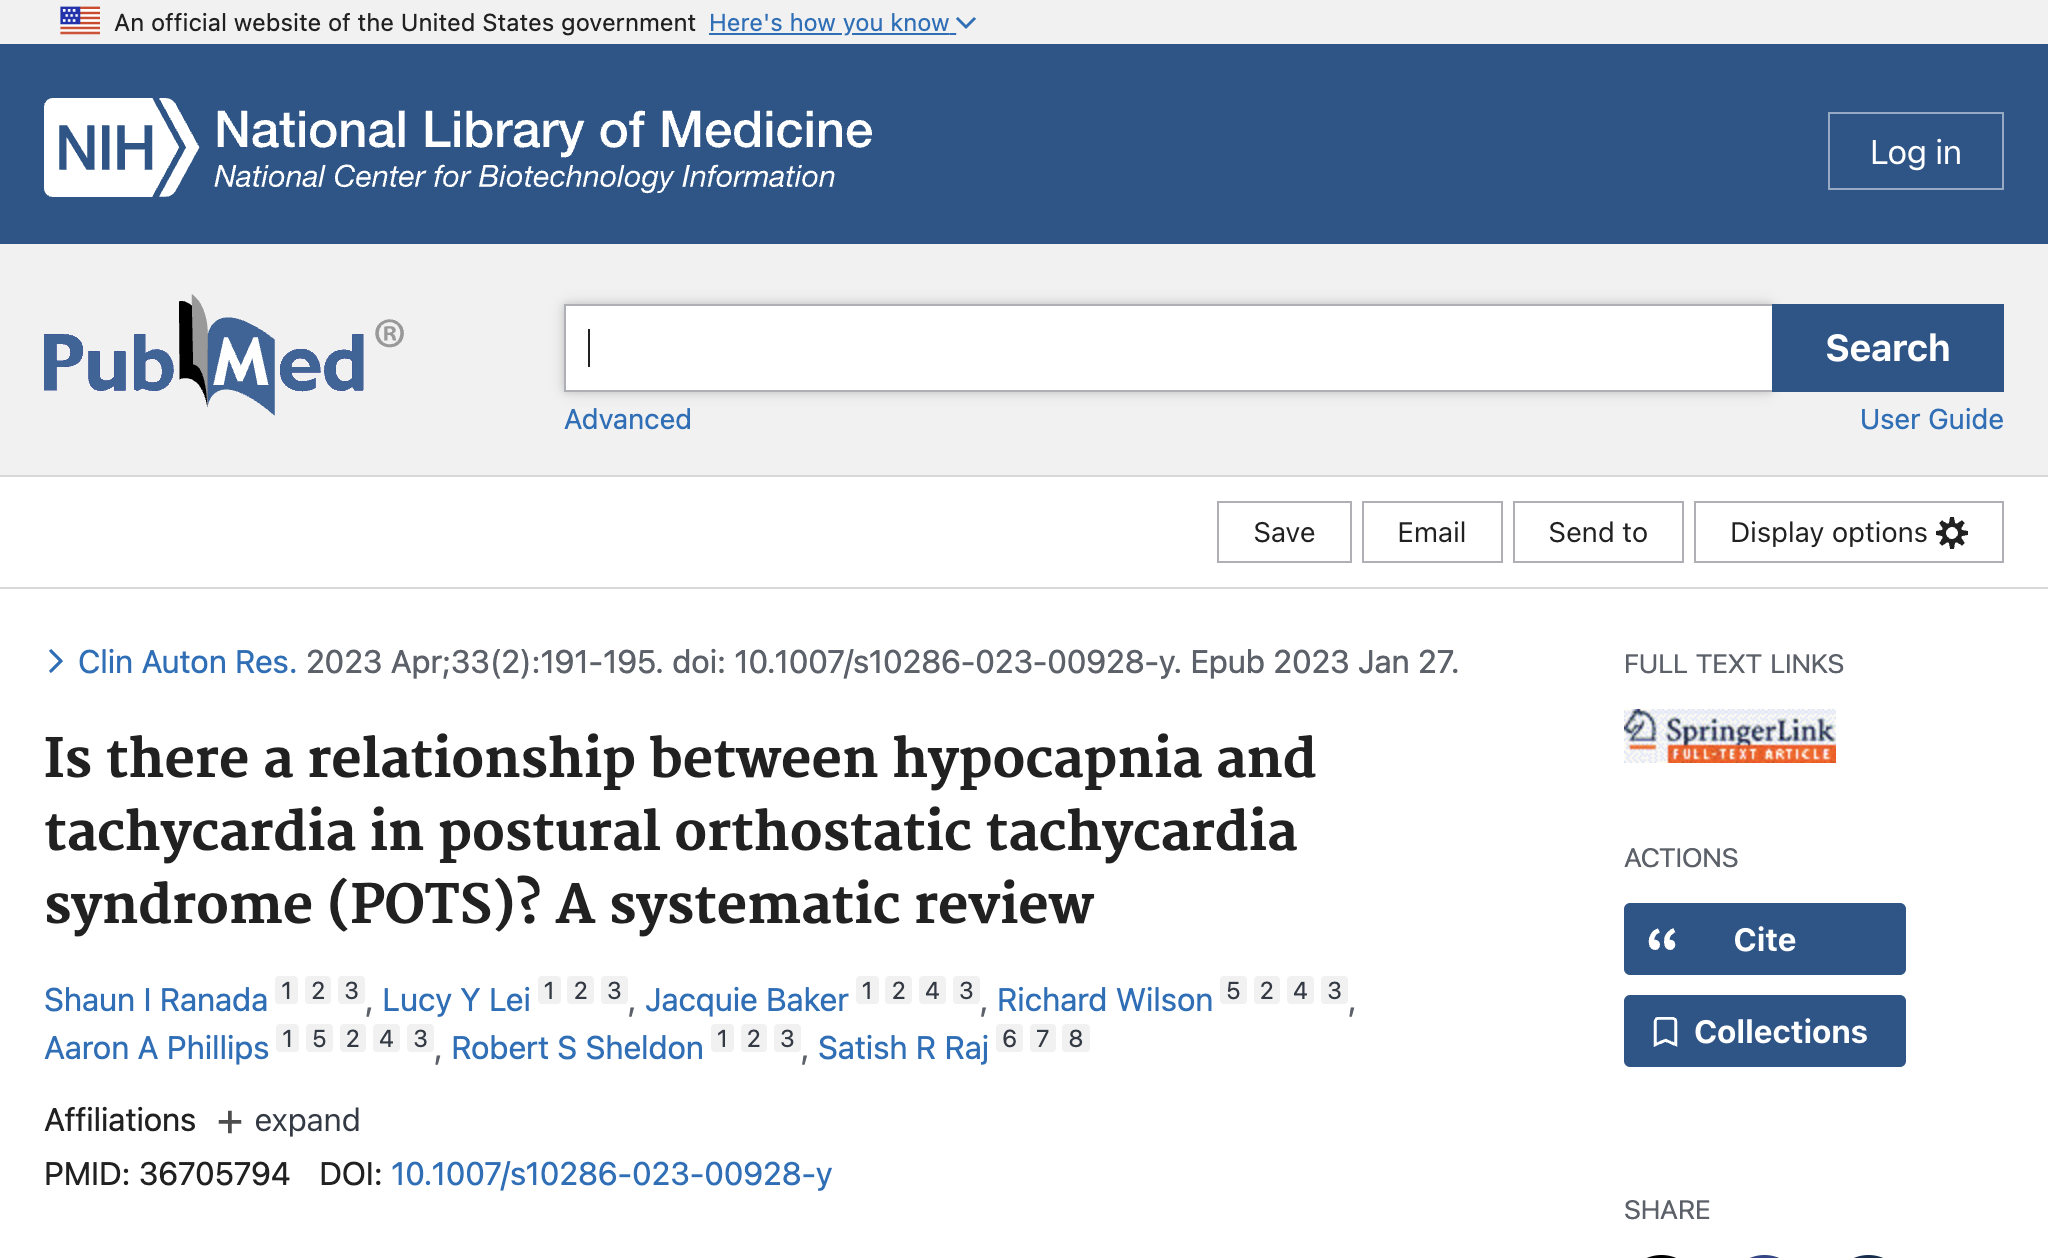The width and height of the screenshot is (2048, 1258).
Task: Open author Jacquie Baker
Action: [x=746, y=1000]
